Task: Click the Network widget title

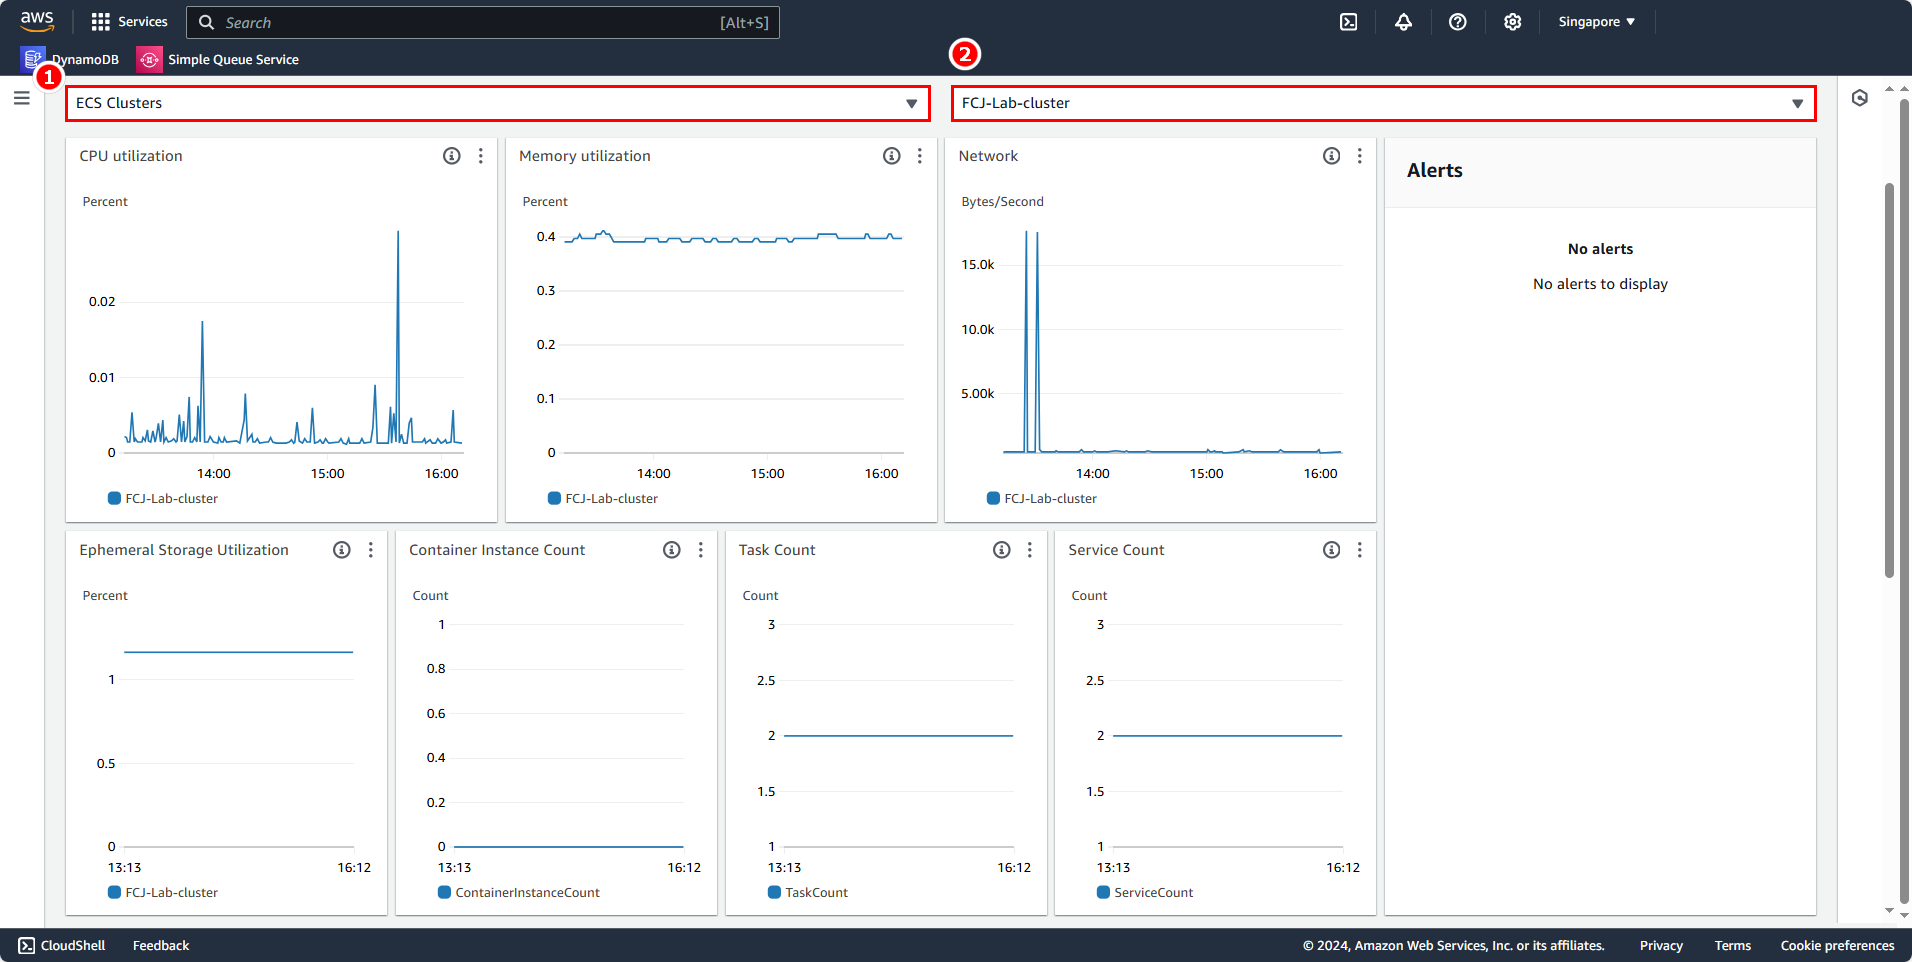Action: pos(988,156)
